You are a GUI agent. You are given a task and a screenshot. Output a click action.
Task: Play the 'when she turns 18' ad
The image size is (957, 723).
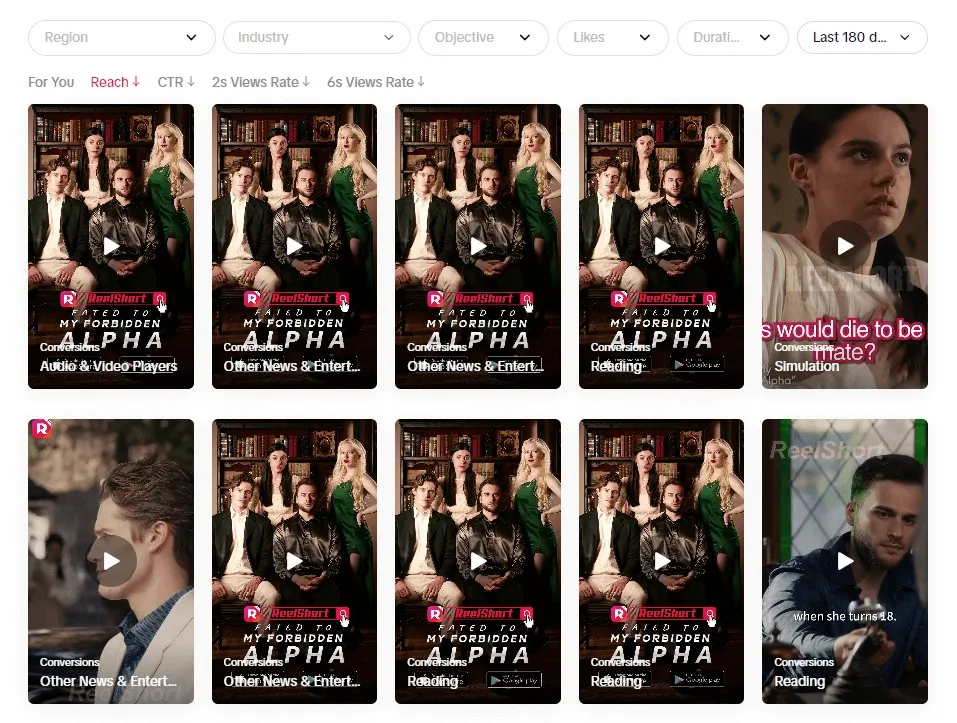pyautogui.click(x=845, y=561)
